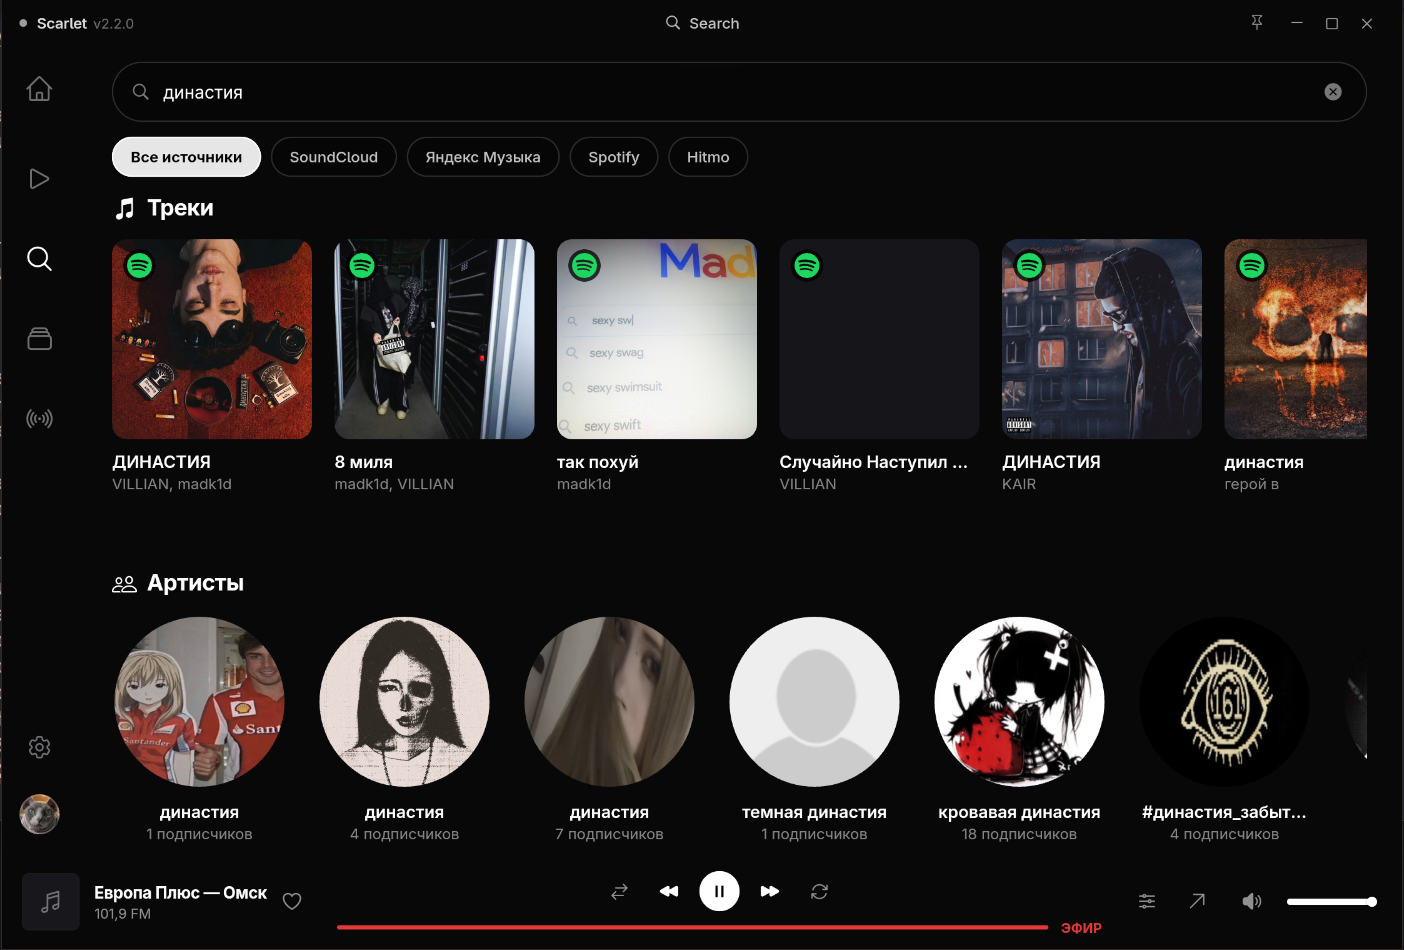Click artist name KAIR under ДИНАСТИЯ
The image size is (1404, 950).
pos(1019,484)
